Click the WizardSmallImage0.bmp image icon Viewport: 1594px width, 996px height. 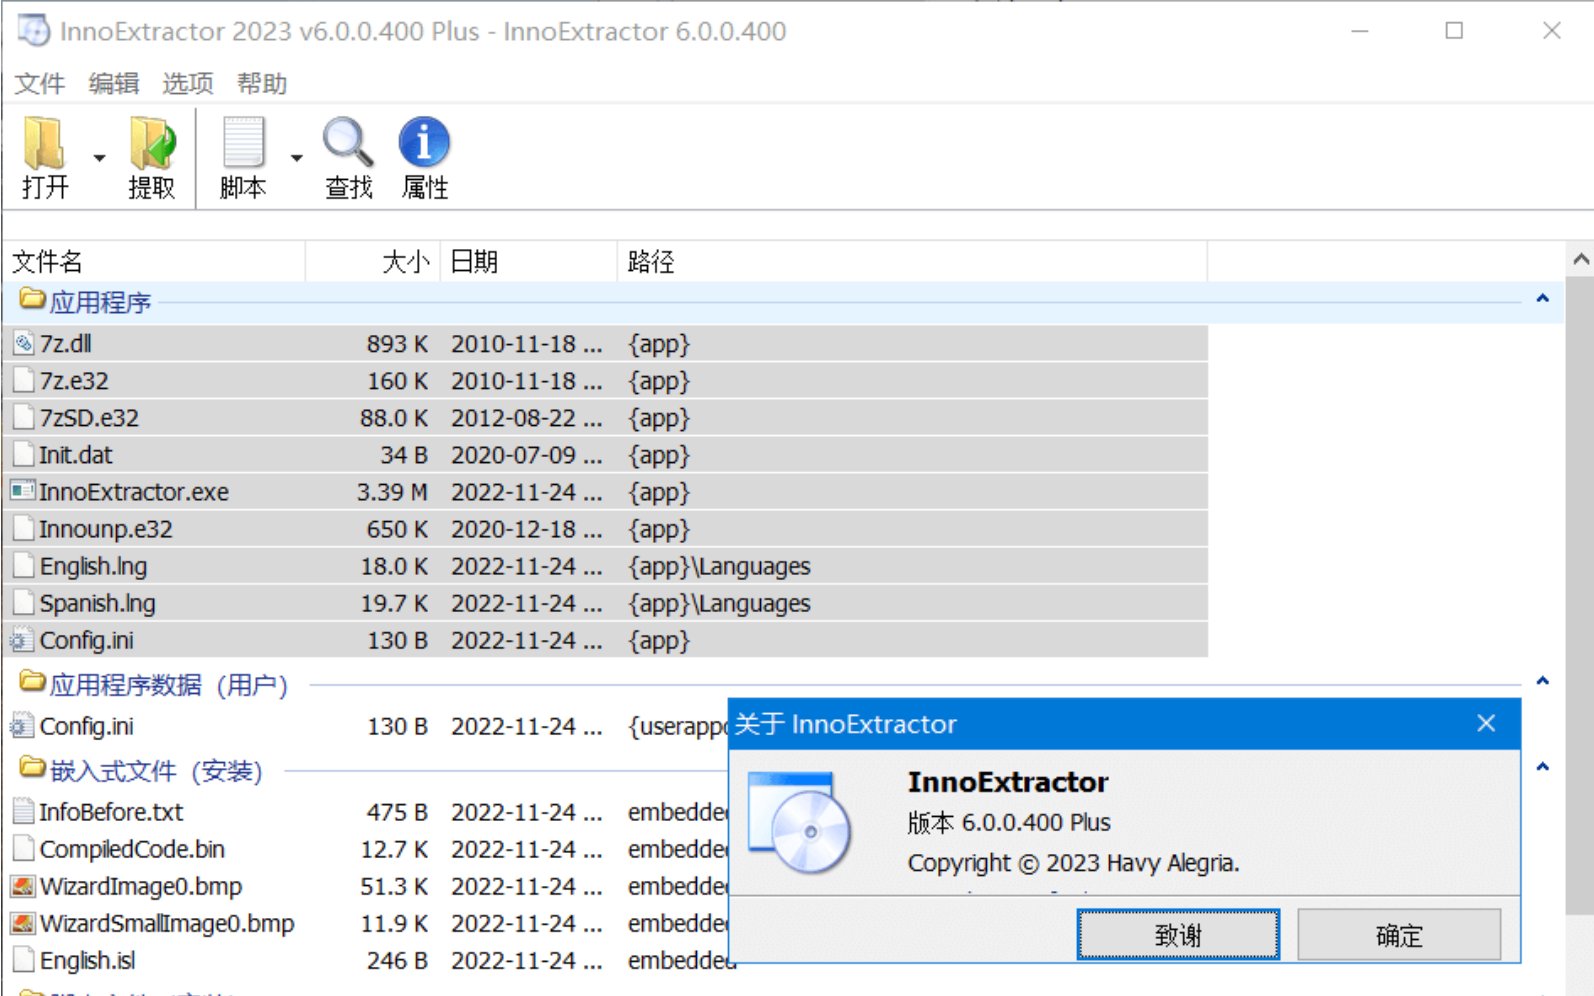tap(22, 923)
